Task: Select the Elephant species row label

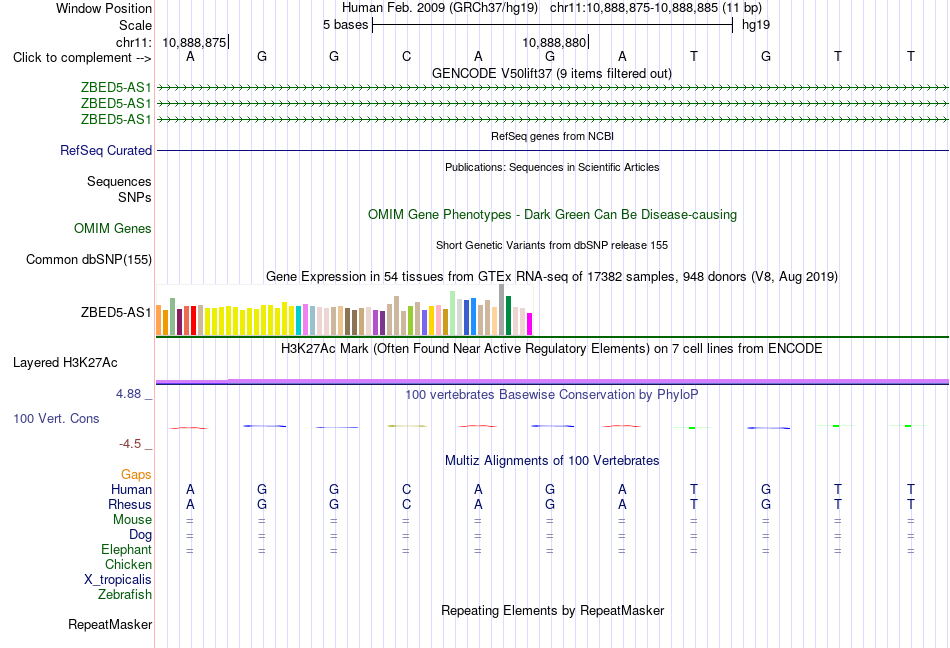Action: (126, 549)
